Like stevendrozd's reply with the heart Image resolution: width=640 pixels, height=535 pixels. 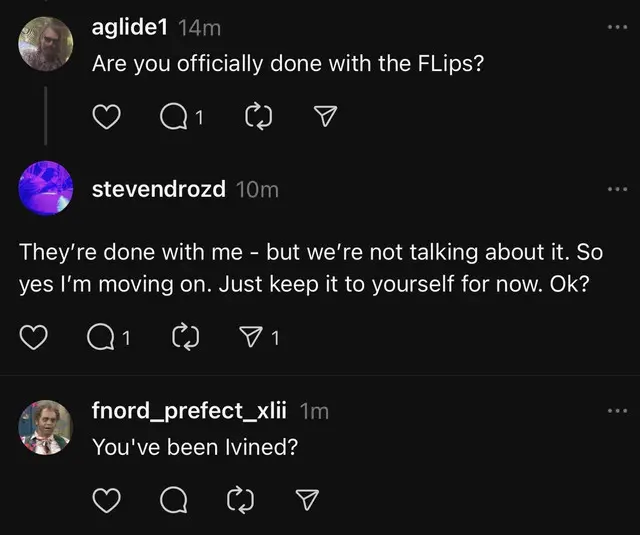point(35,339)
